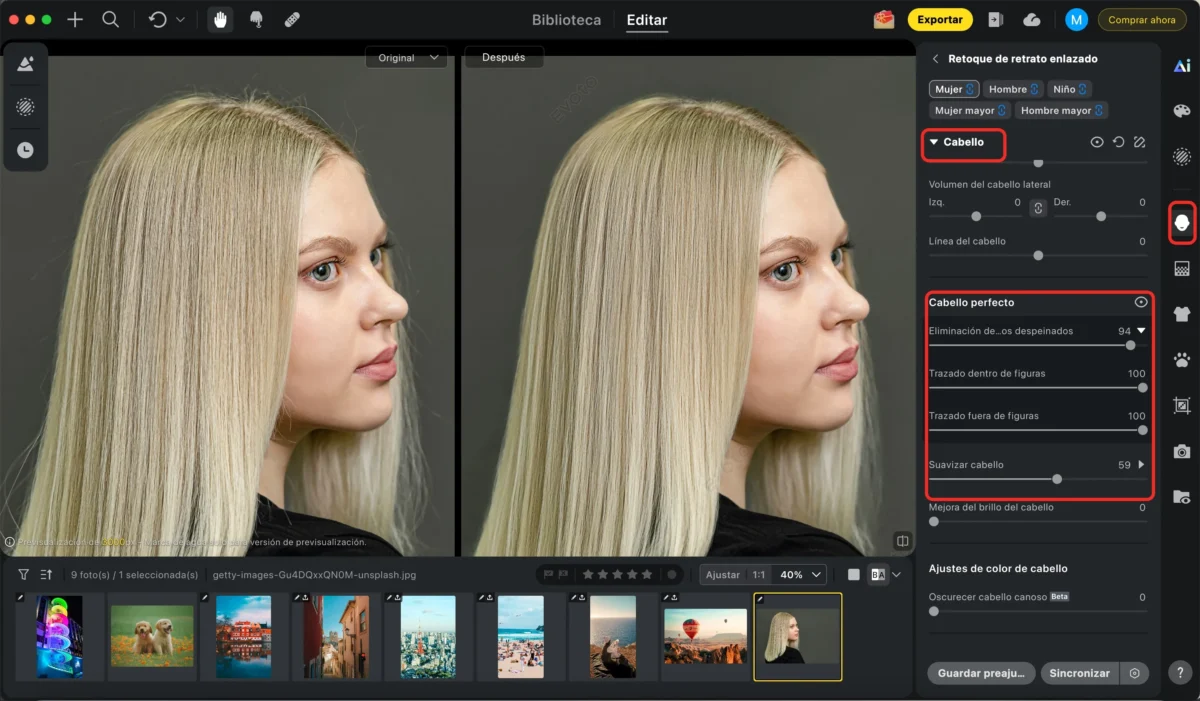Click the undo circular arrow icon
Screen dimensions: 1200x701
(x=157, y=19)
